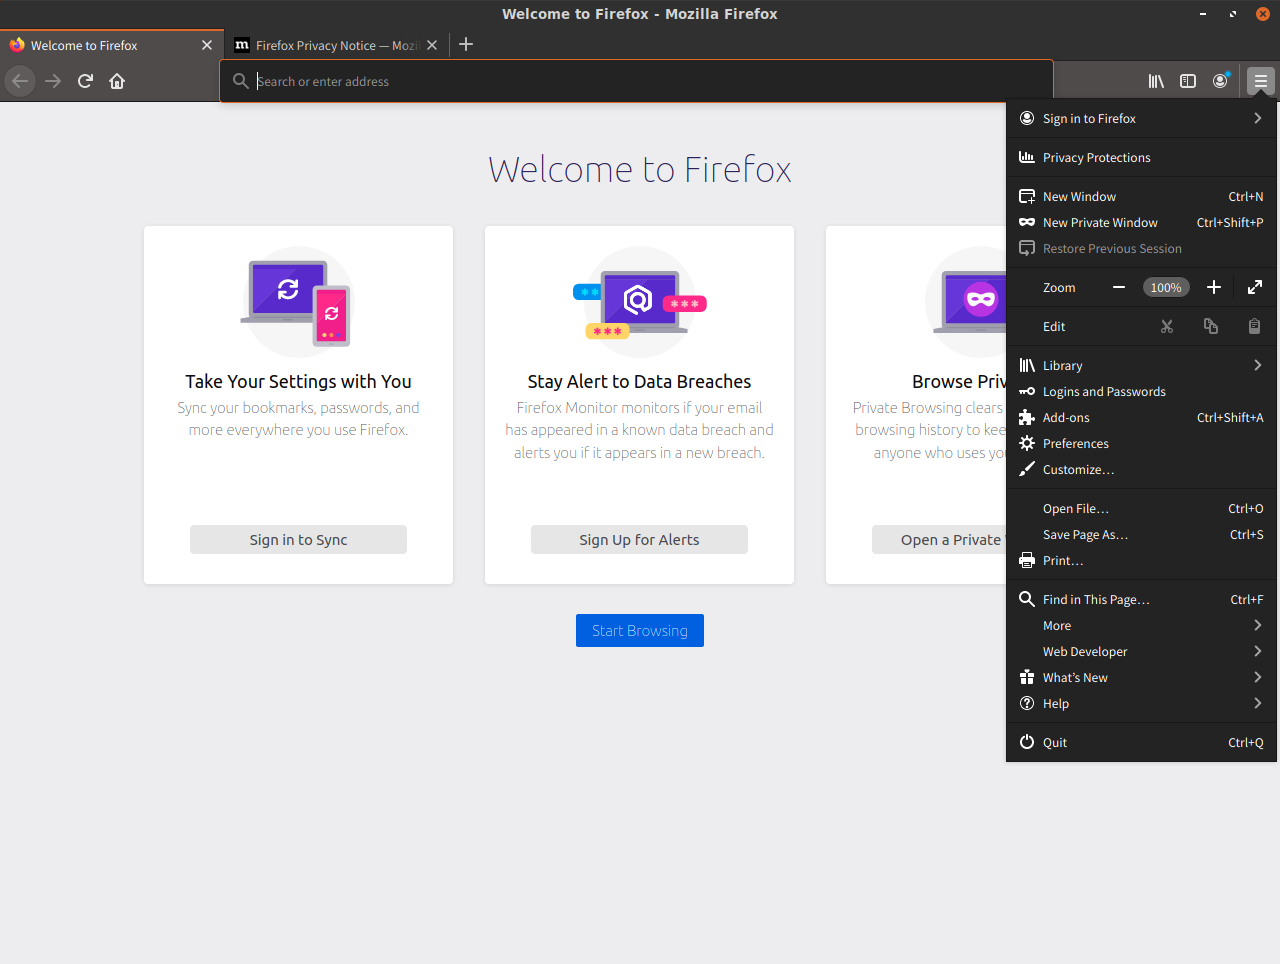Switch to Welcome to Firefox tab

pyautogui.click(x=112, y=45)
